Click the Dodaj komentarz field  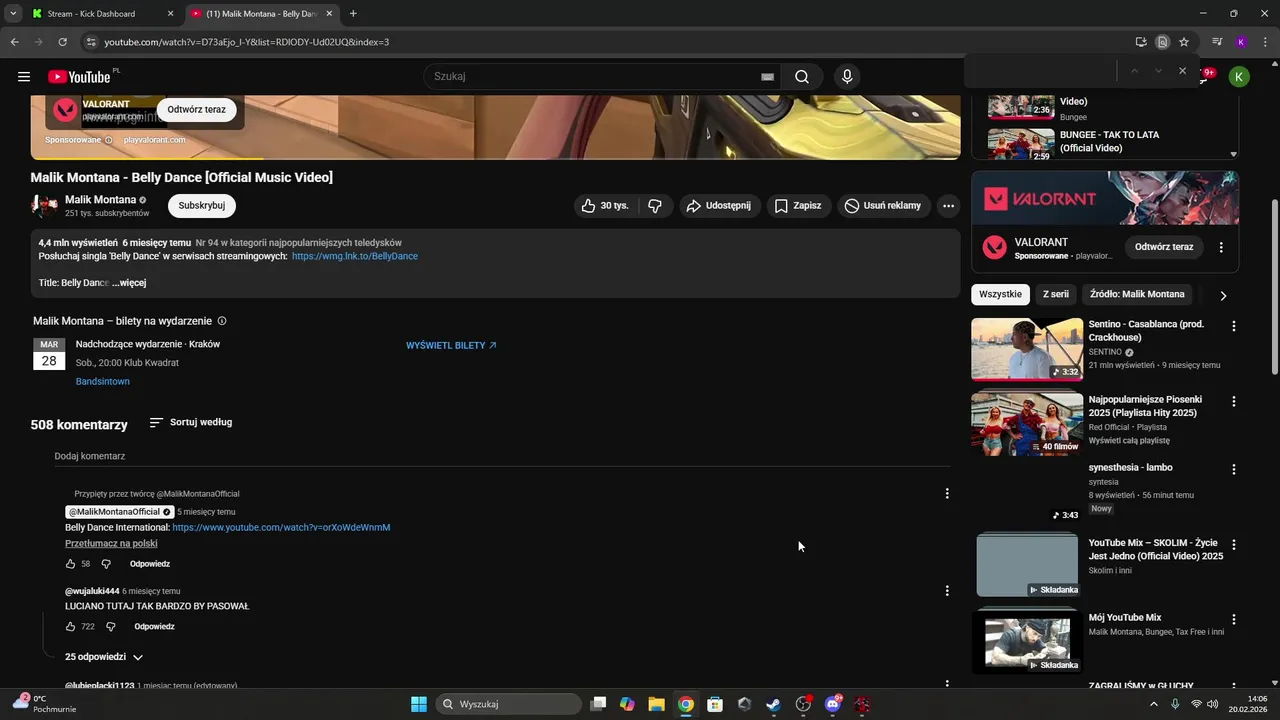[x=502, y=457]
